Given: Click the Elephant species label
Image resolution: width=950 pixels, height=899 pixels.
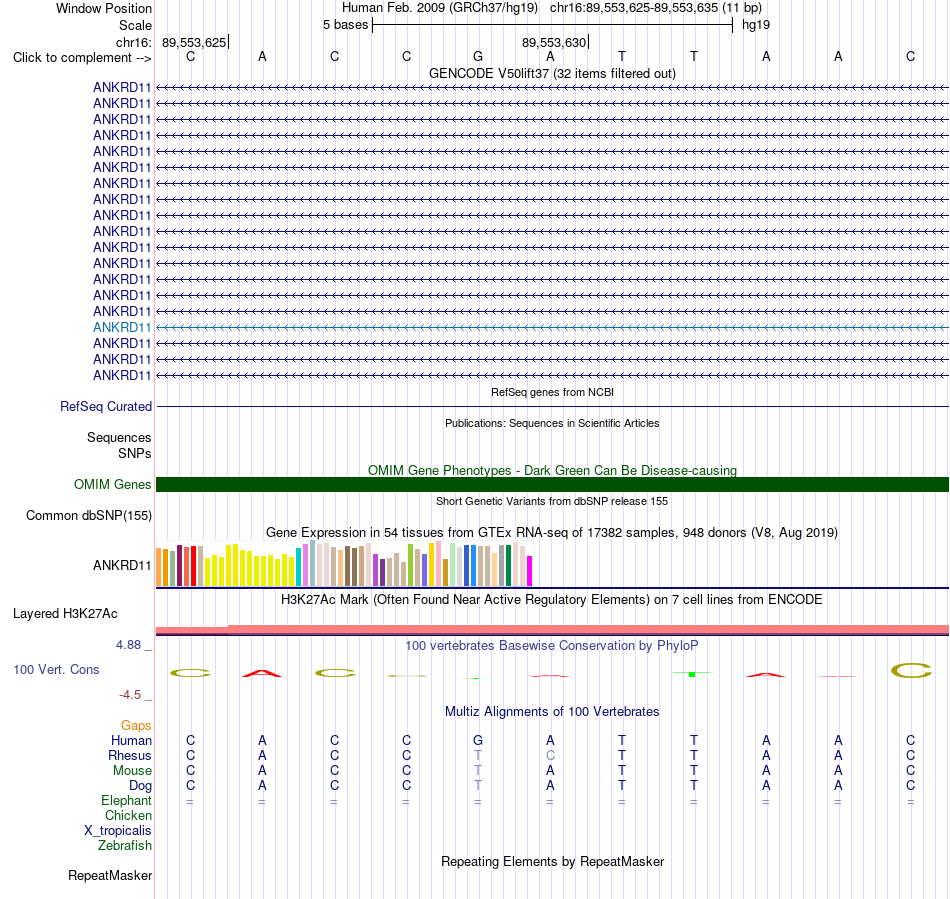Looking at the screenshot, I should point(126,800).
